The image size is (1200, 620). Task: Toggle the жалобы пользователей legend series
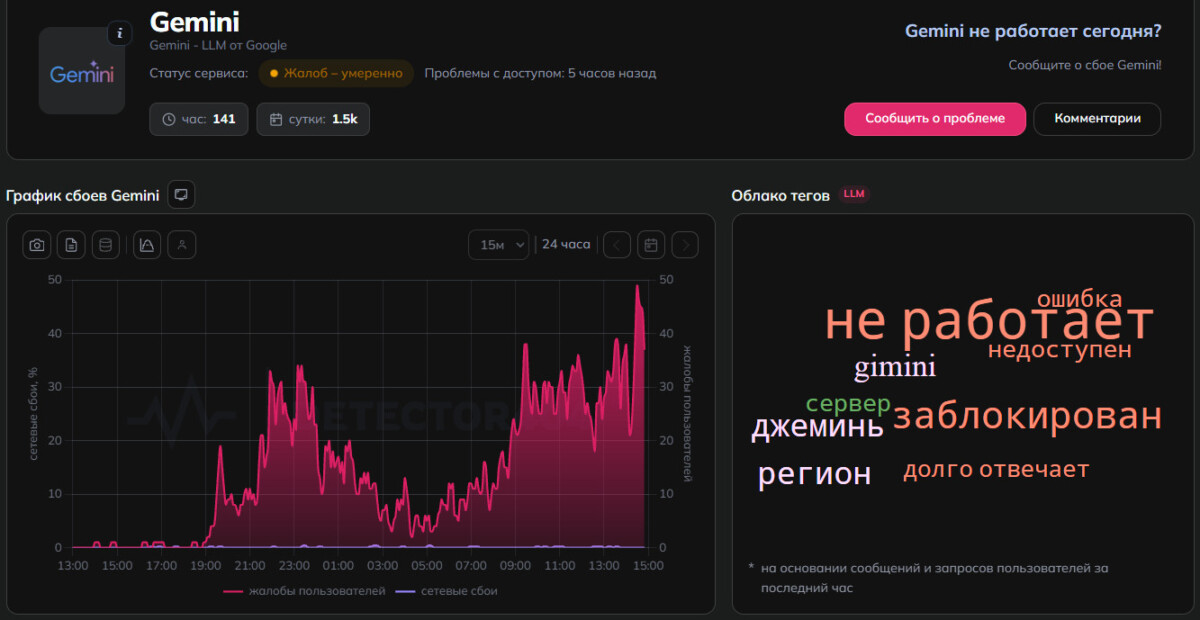tap(304, 591)
